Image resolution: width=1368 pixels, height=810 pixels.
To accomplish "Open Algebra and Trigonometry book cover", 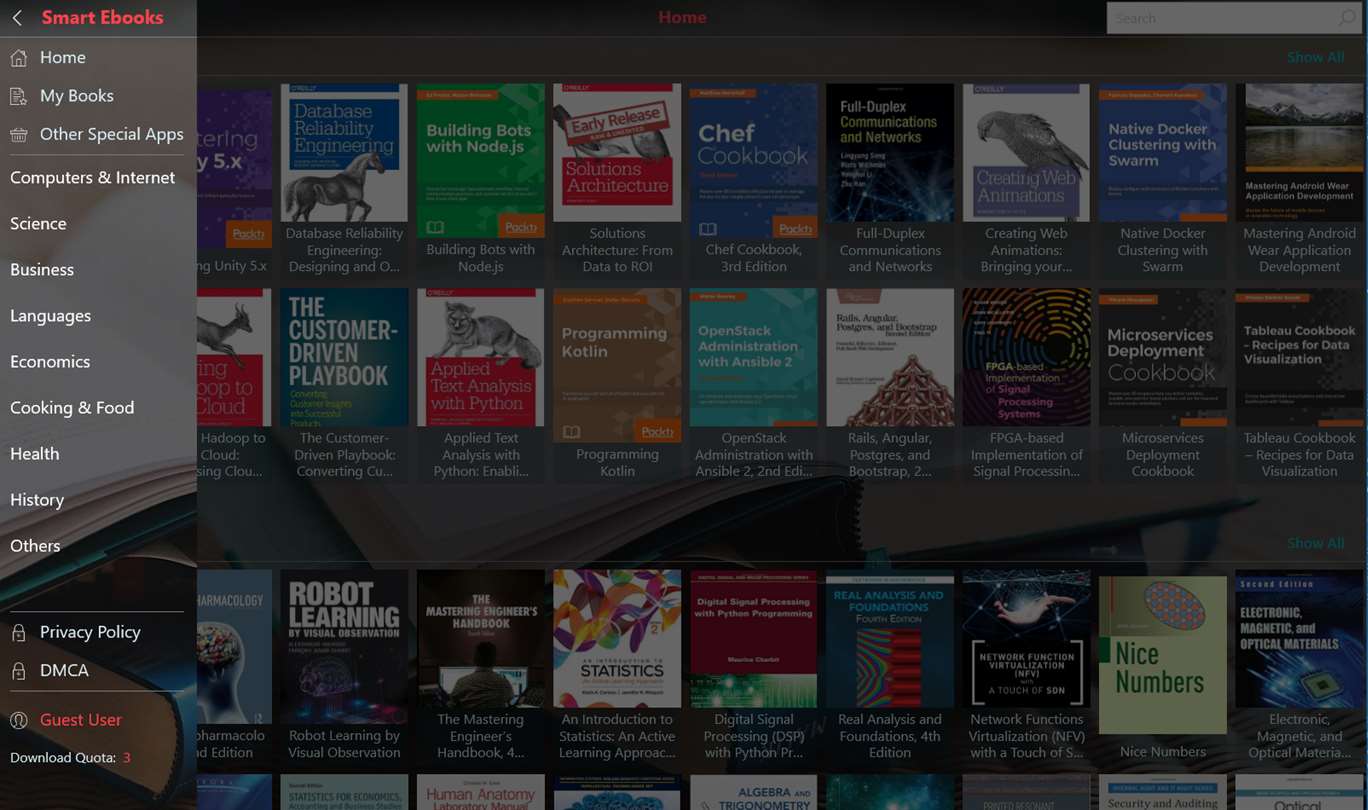I will [753, 792].
